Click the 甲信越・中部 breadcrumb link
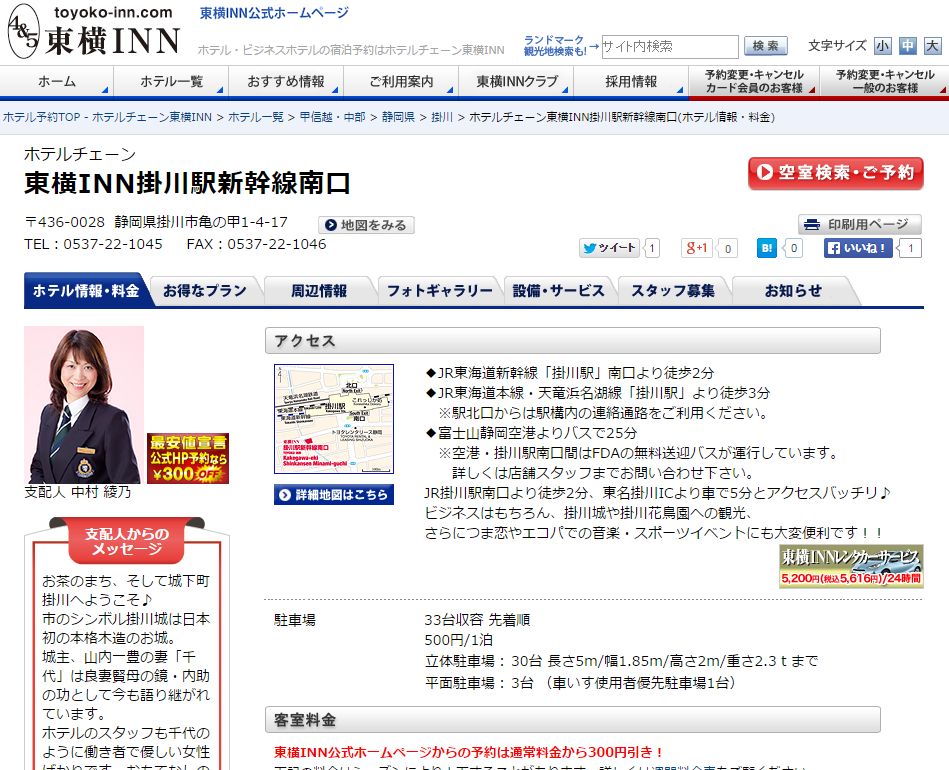 pyautogui.click(x=332, y=117)
